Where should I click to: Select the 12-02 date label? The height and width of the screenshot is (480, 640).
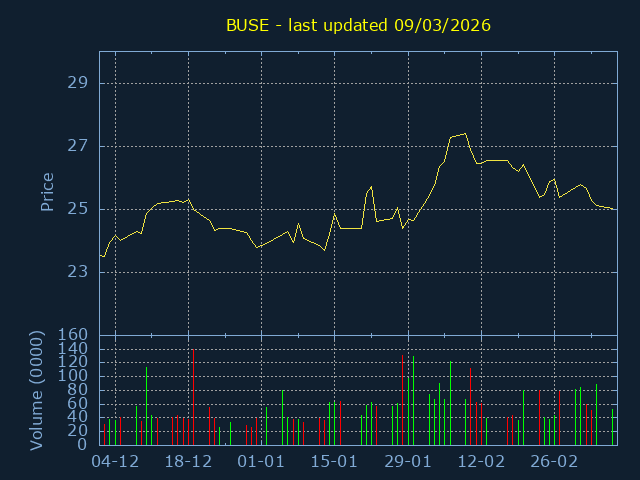(481, 462)
